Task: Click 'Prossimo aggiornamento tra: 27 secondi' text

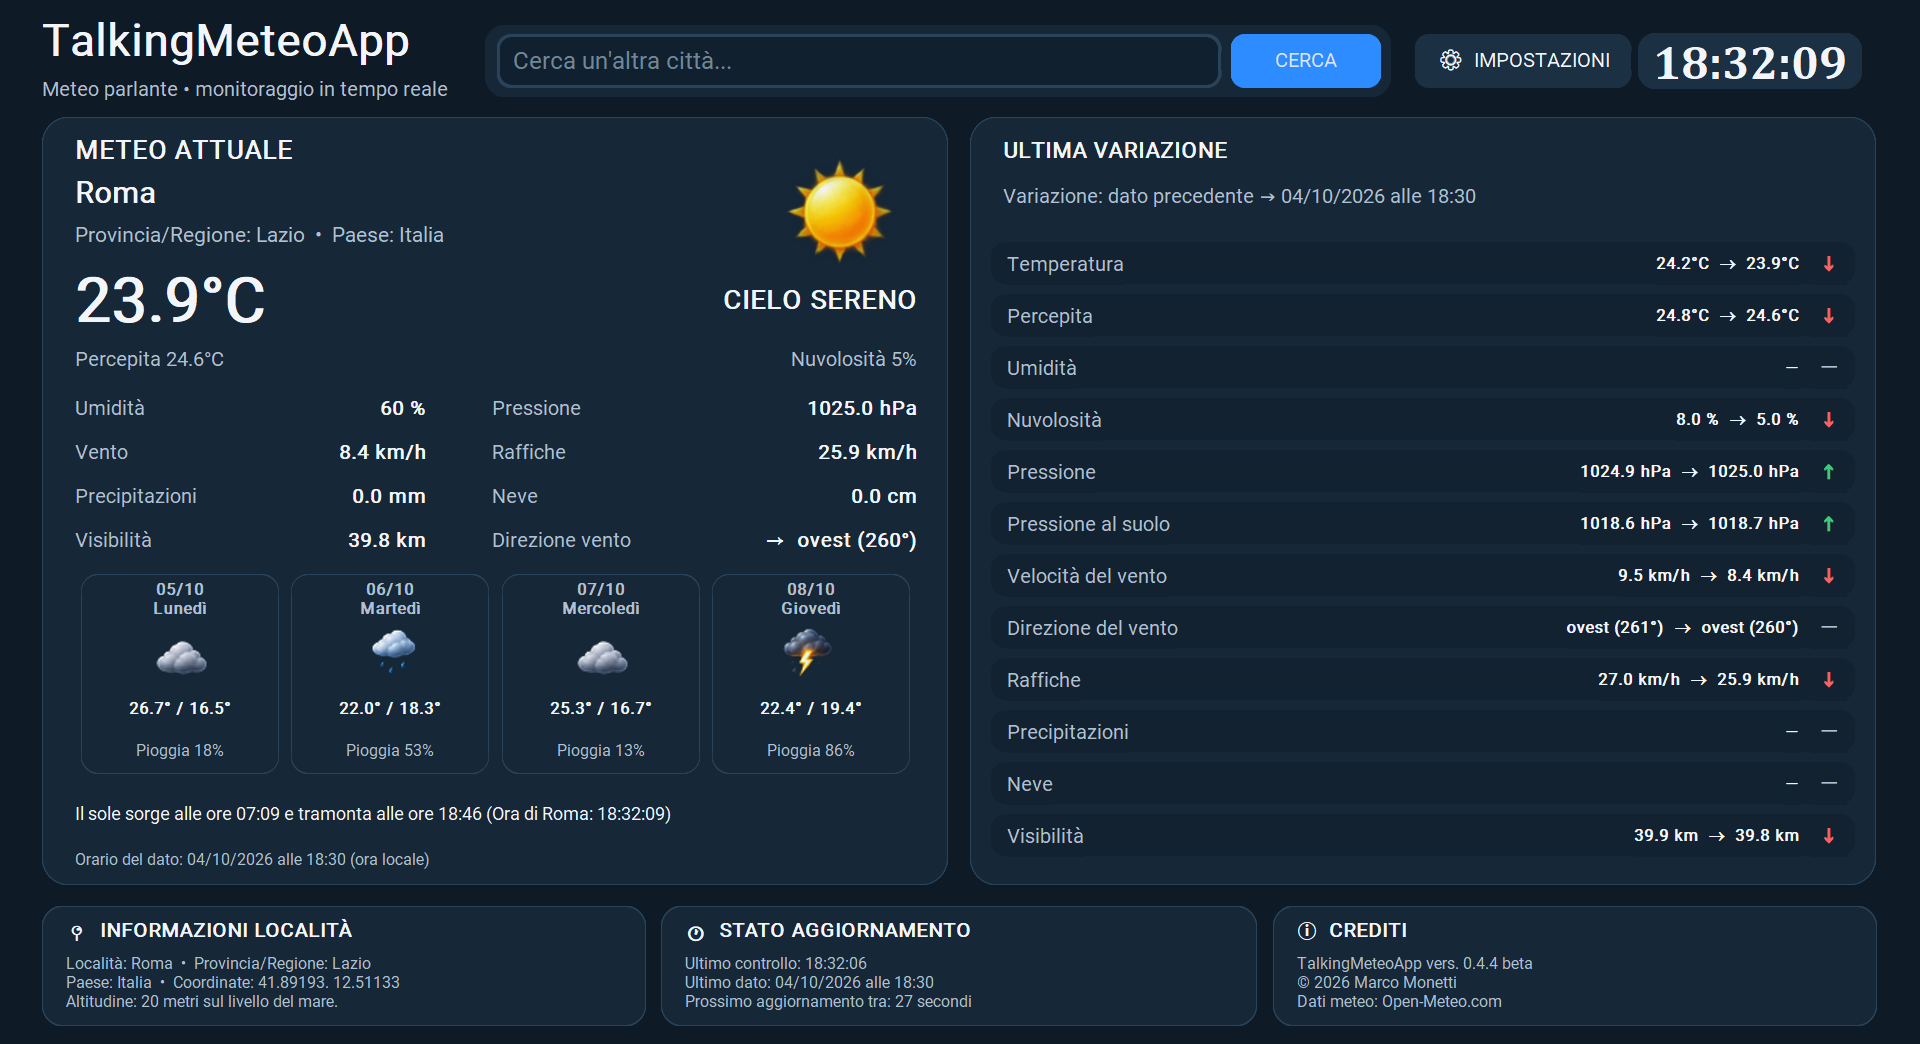Action: coord(828,1002)
